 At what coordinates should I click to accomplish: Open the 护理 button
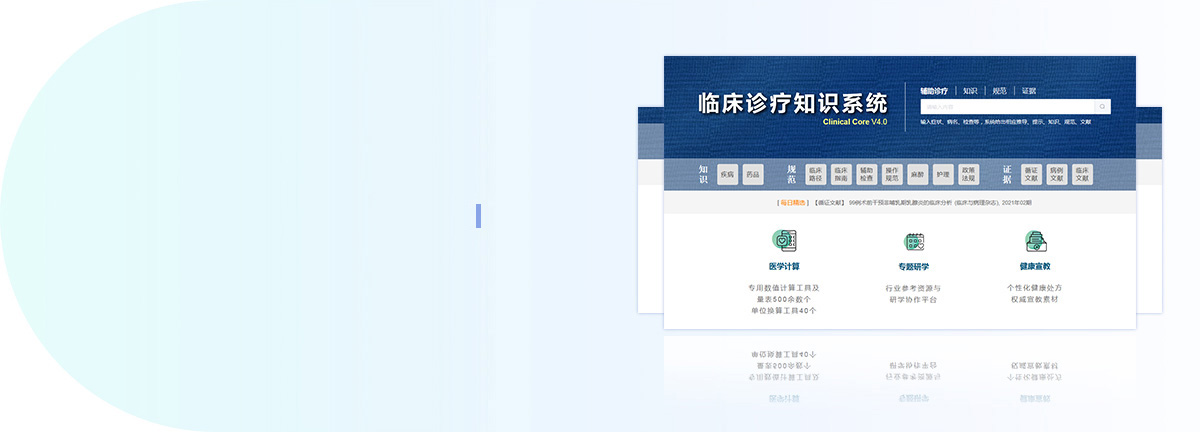click(x=943, y=174)
